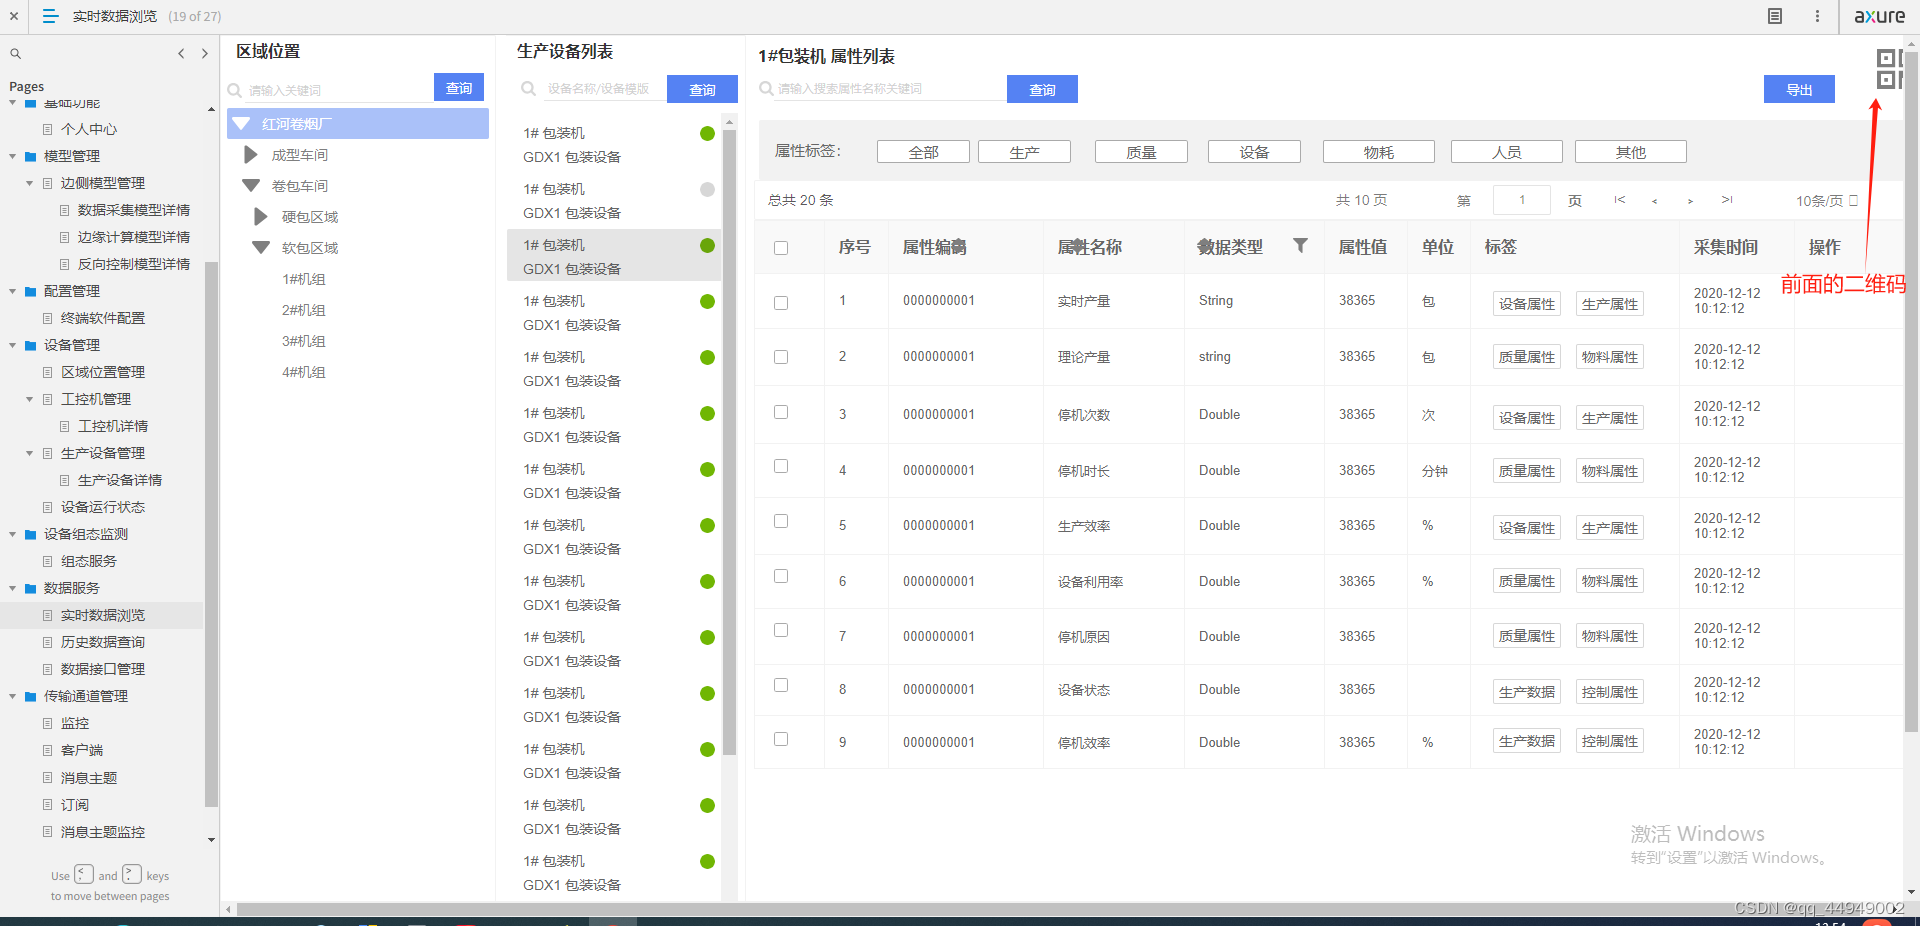The image size is (1920, 926).
Task: Click the attribute name search input
Action: pos(890,89)
